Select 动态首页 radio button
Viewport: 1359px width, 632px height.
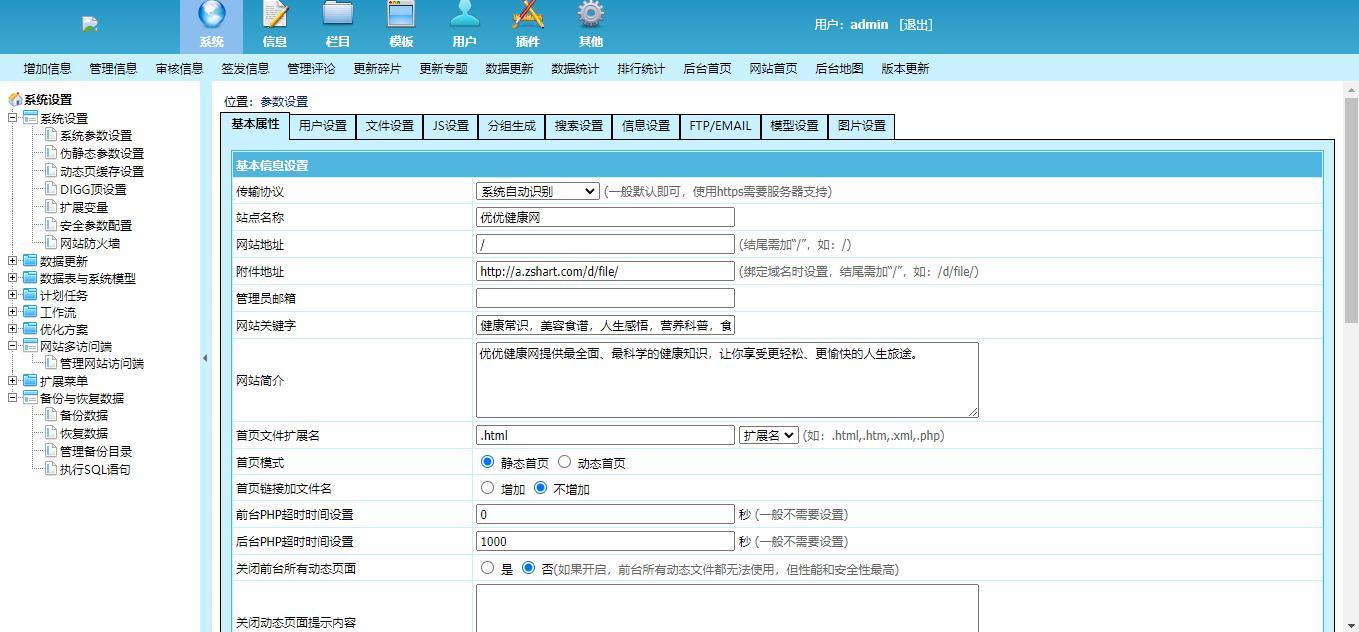tap(565, 462)
